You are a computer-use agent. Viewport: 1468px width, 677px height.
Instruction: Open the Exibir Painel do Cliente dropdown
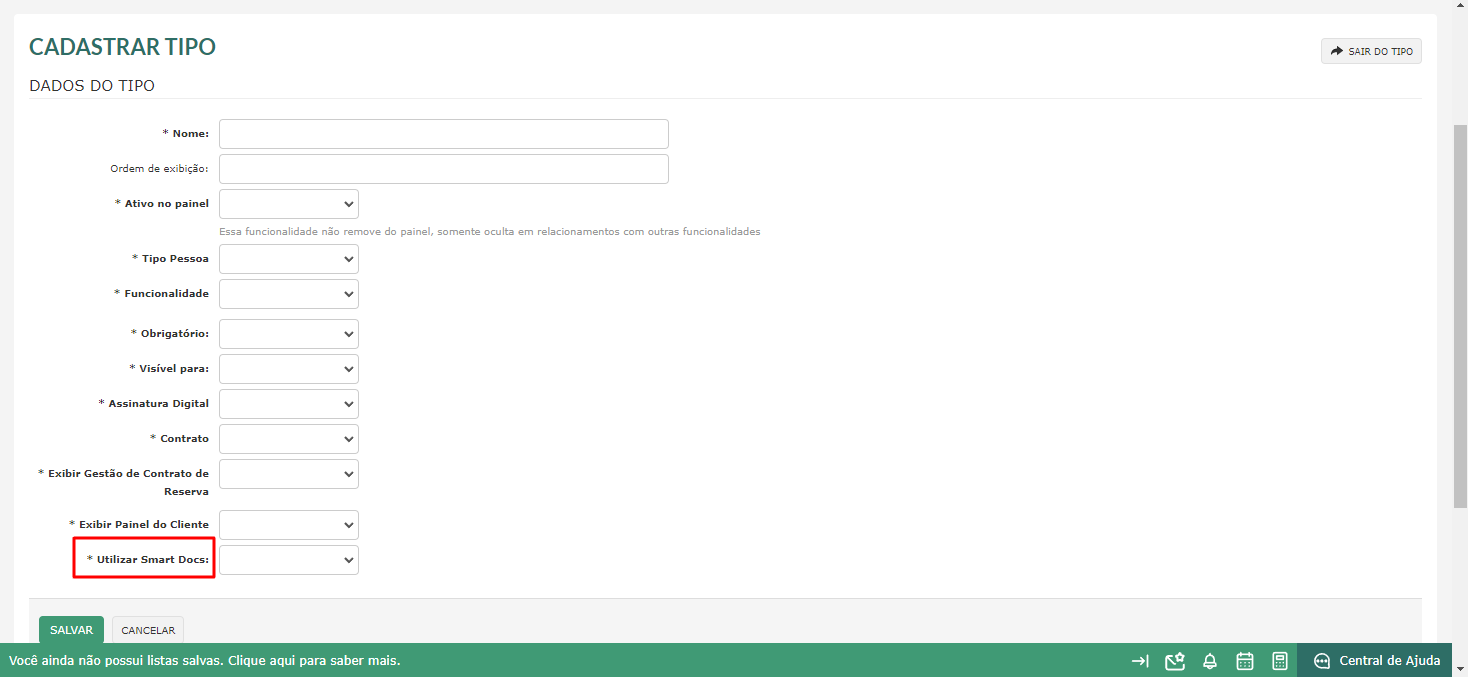coord(289,525)
